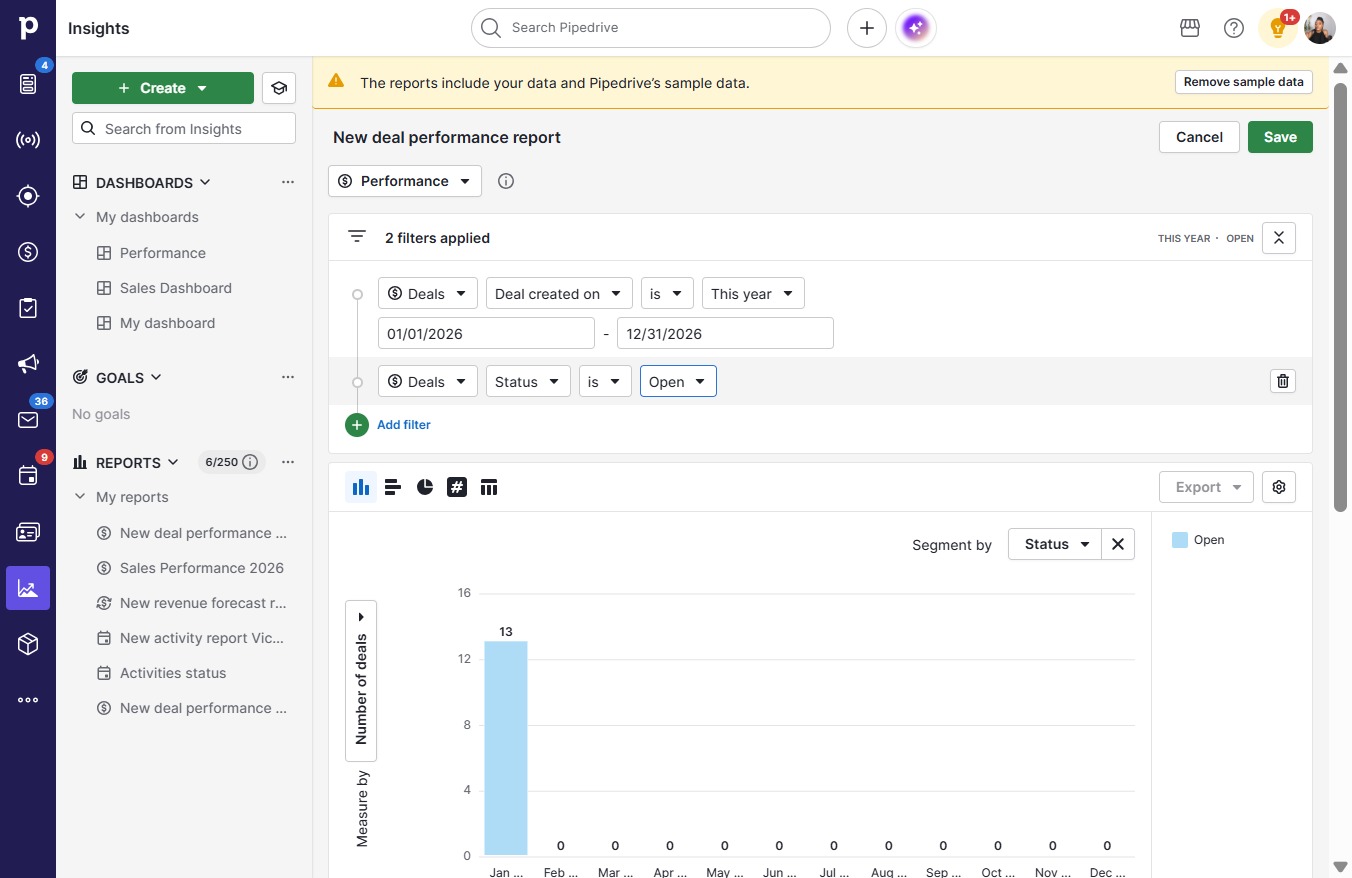Open the lightbulb sales assistant notifications
The image size is (1352, 878).
point(1278,28)
